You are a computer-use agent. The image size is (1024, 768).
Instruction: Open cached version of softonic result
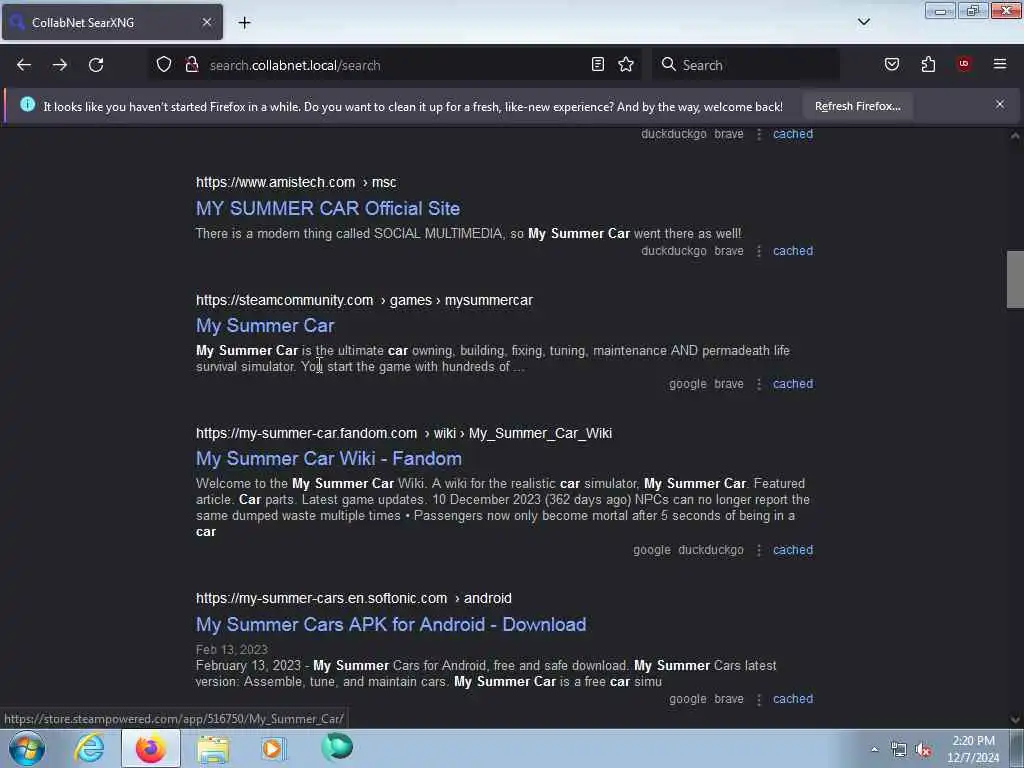pyautogui.click(x=793, y=699)
